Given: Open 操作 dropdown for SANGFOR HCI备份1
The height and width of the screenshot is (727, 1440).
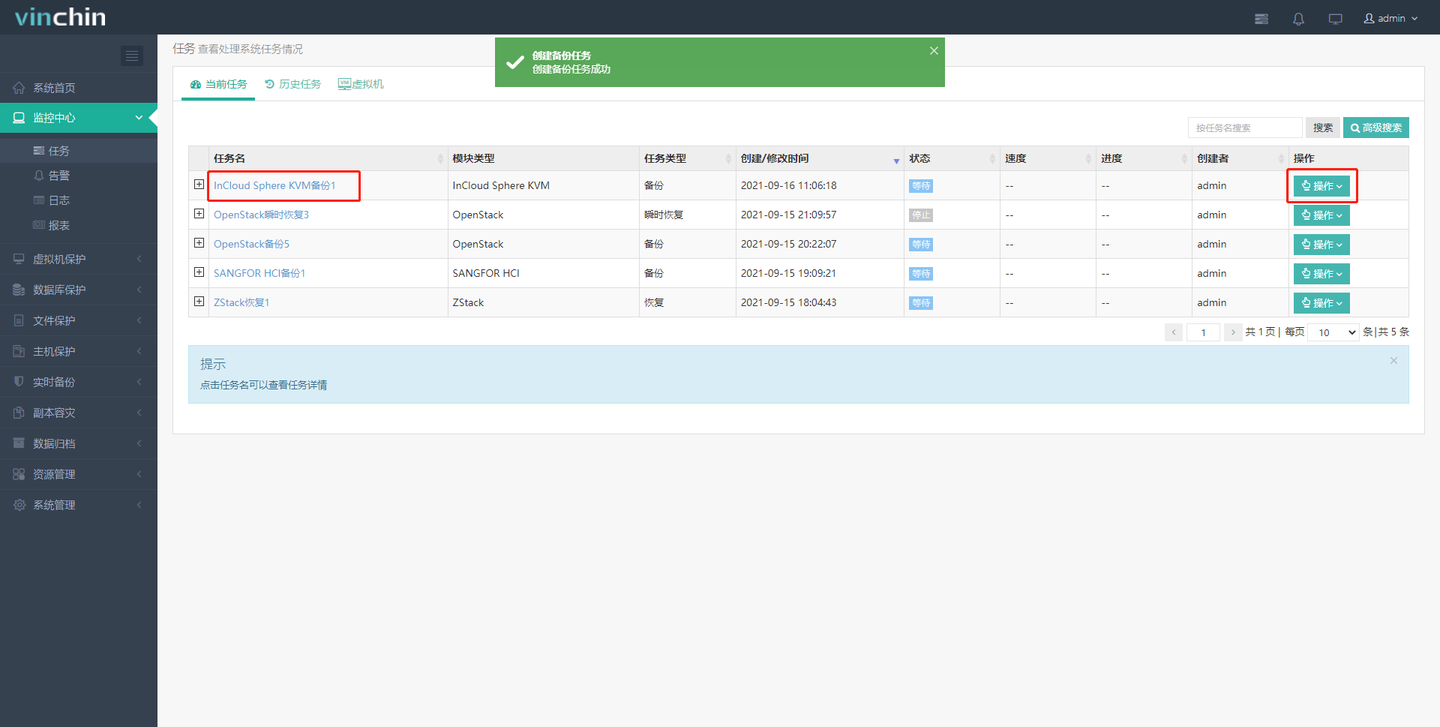Looking at the screenshot, I should click(1321, 273).
